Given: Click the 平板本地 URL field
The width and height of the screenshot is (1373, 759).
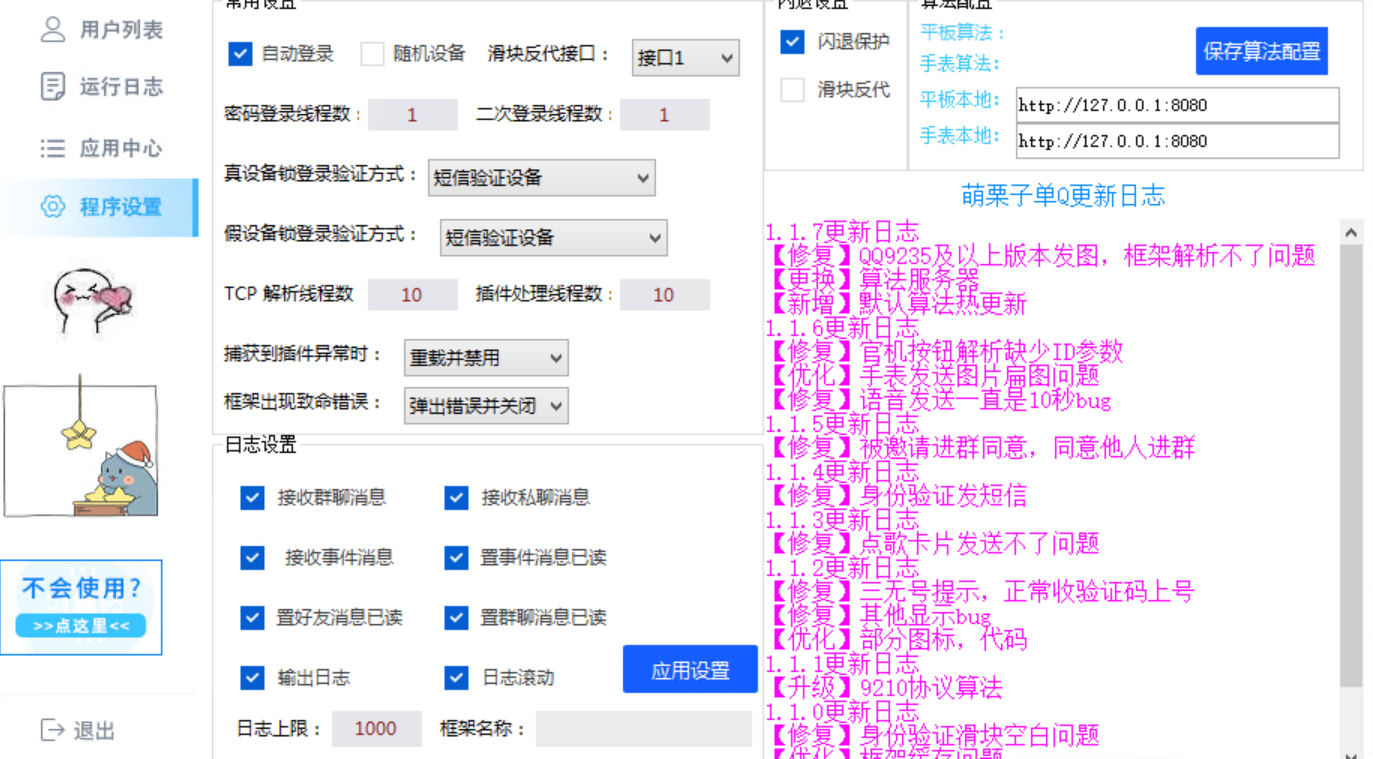Looking at the screenshot, I should tap(1177, 105).
